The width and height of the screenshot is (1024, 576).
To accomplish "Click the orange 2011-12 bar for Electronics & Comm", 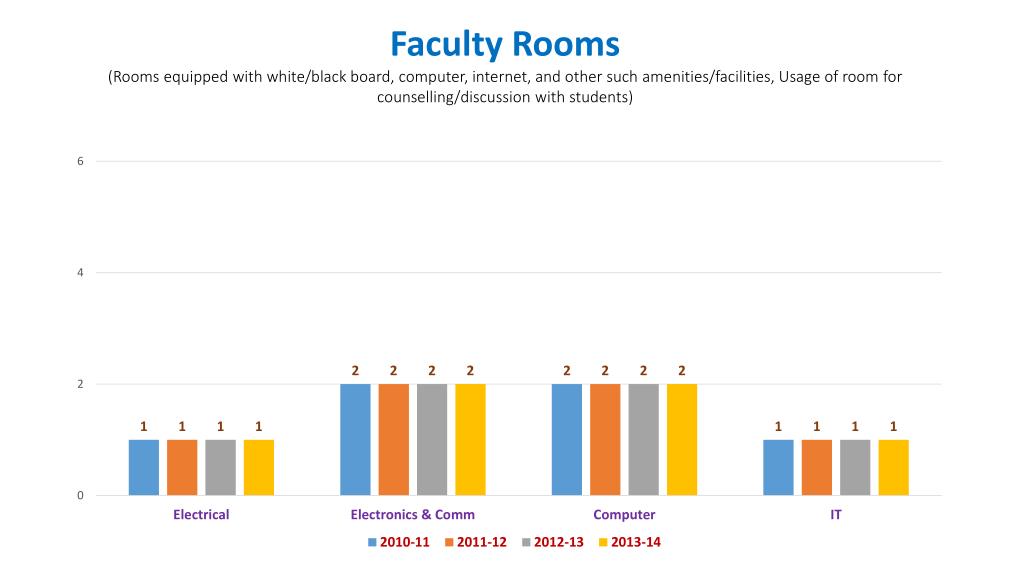I will point(394,440).
